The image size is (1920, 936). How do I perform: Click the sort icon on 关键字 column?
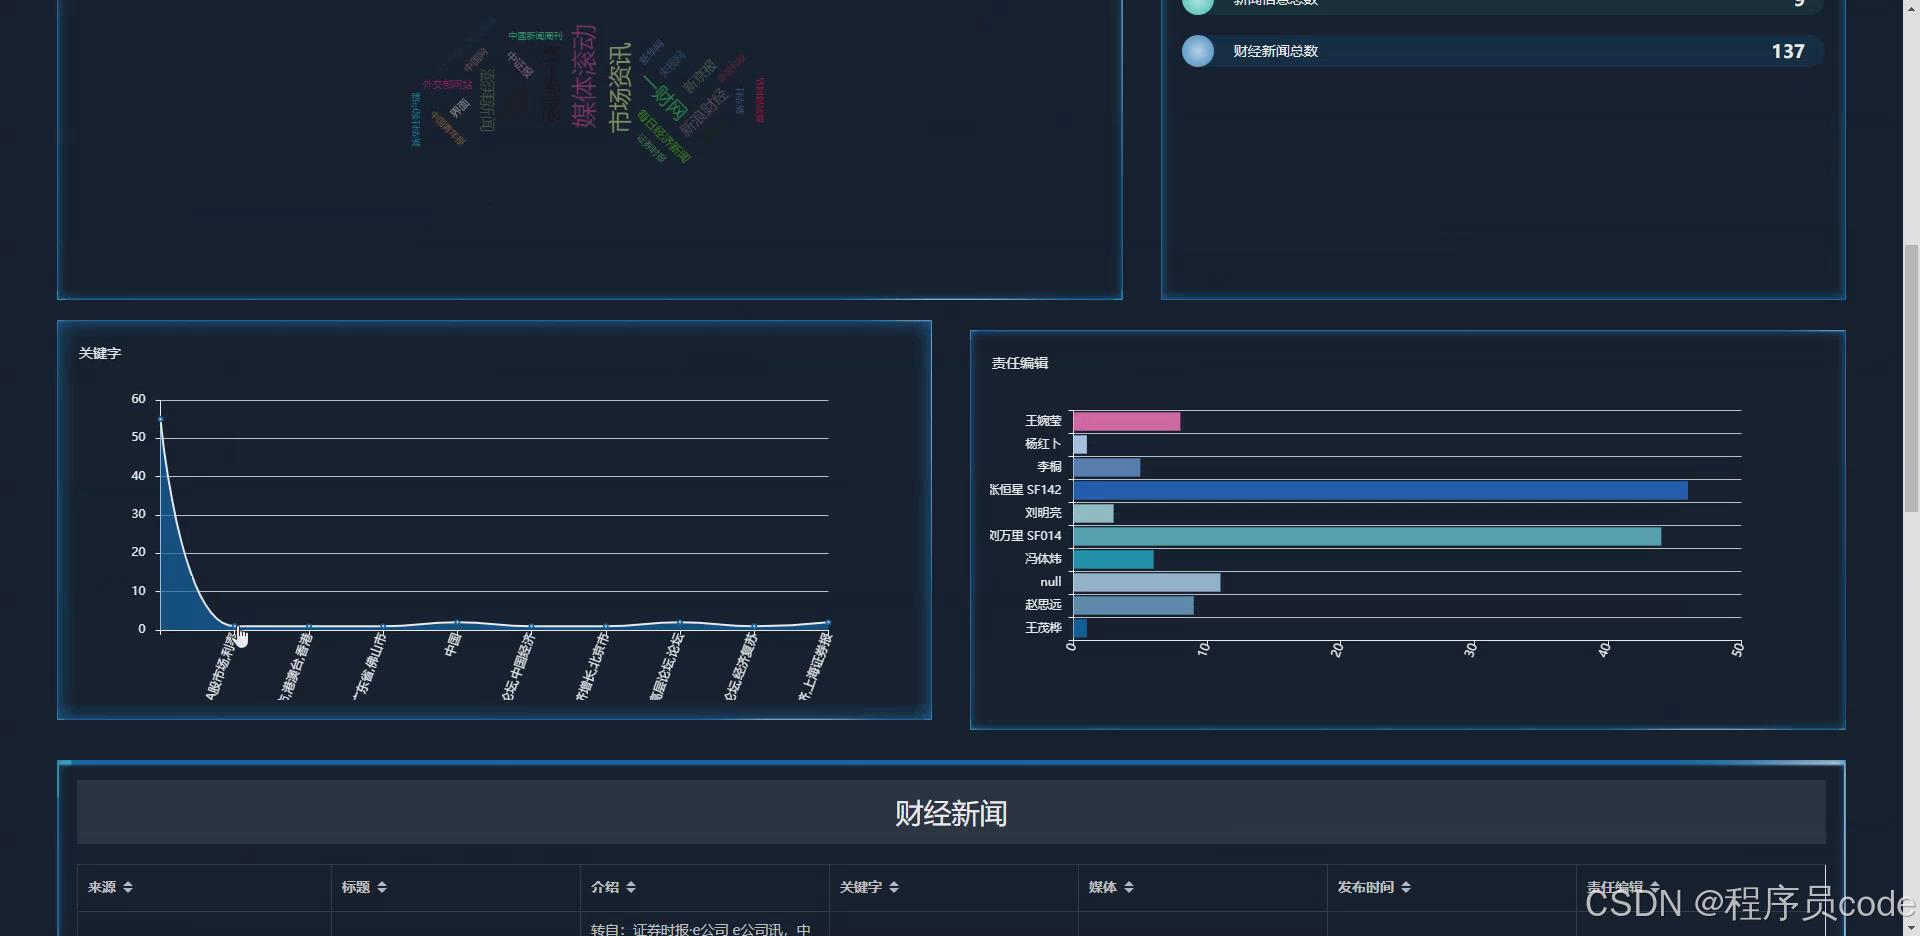(895, 887)
